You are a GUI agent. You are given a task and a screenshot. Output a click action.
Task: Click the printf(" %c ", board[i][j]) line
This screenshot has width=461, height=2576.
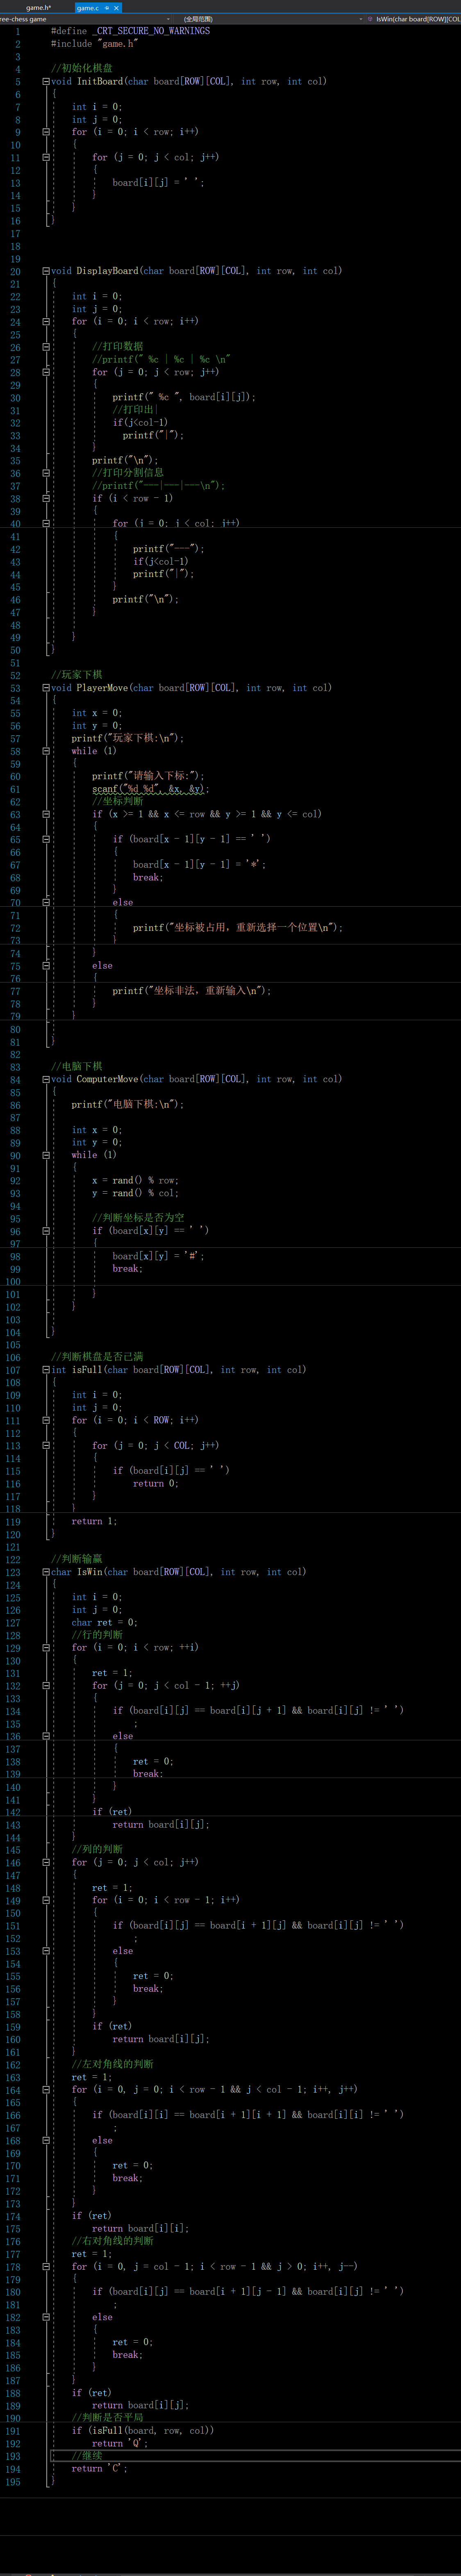click(x=184, y=397)
